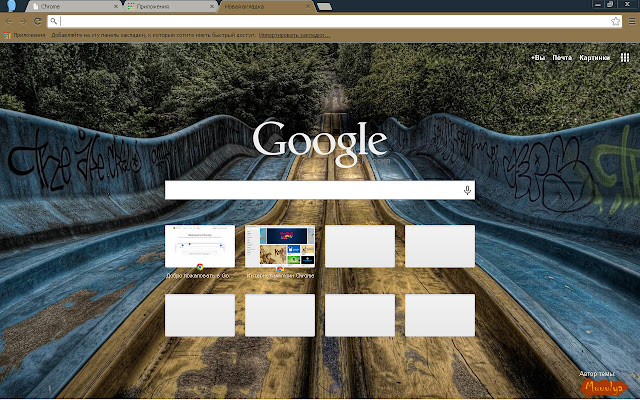640x400 pixels.
Task: Click the user profile avatar icon
Action: pos(11,6)
